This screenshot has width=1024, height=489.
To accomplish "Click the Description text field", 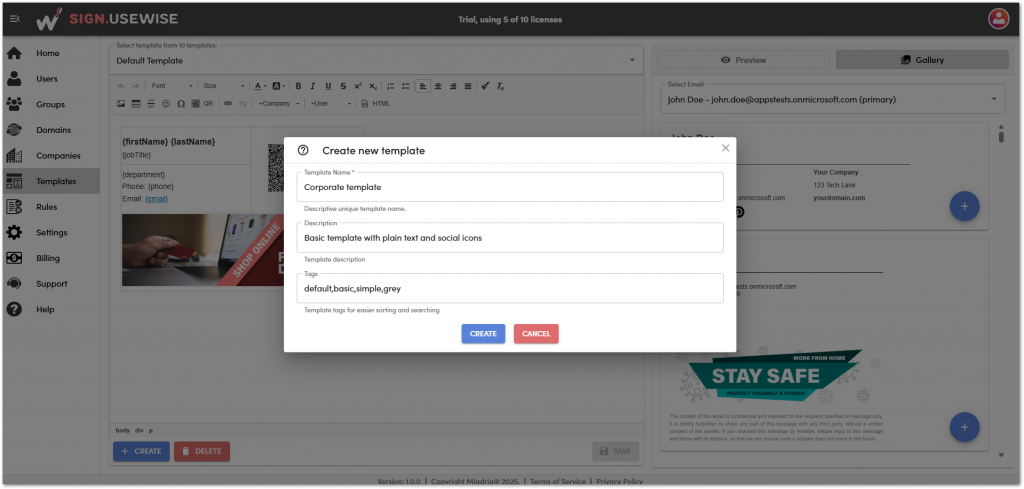I will [x=510, y=238].
